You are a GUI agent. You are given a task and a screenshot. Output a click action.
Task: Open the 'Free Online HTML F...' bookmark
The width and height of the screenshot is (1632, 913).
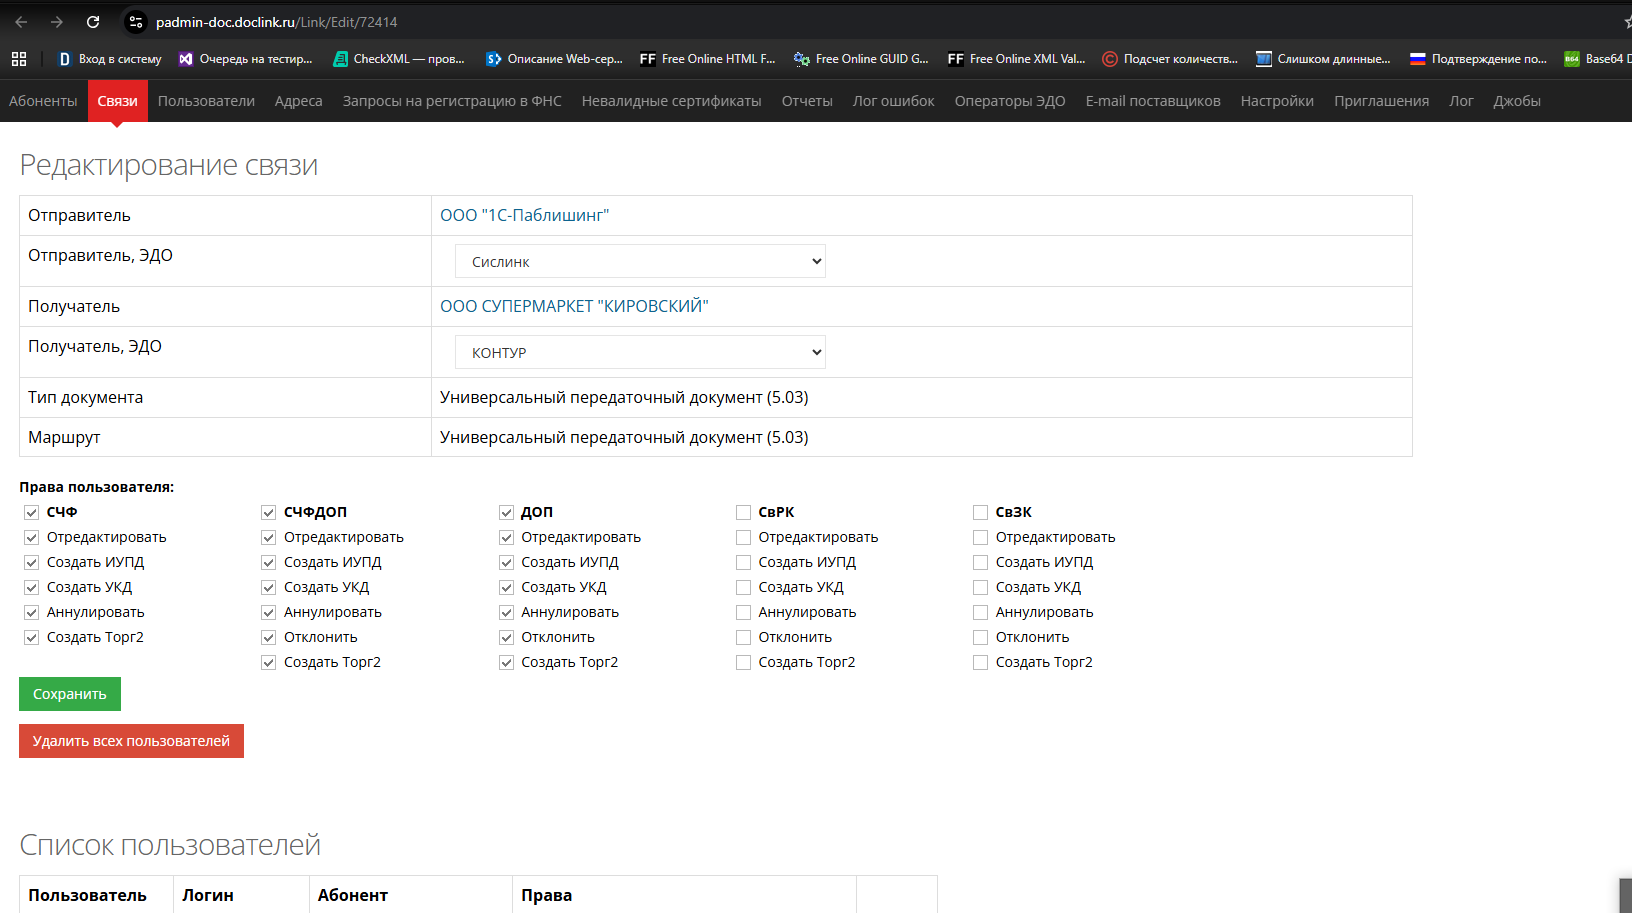coord(708,59)
